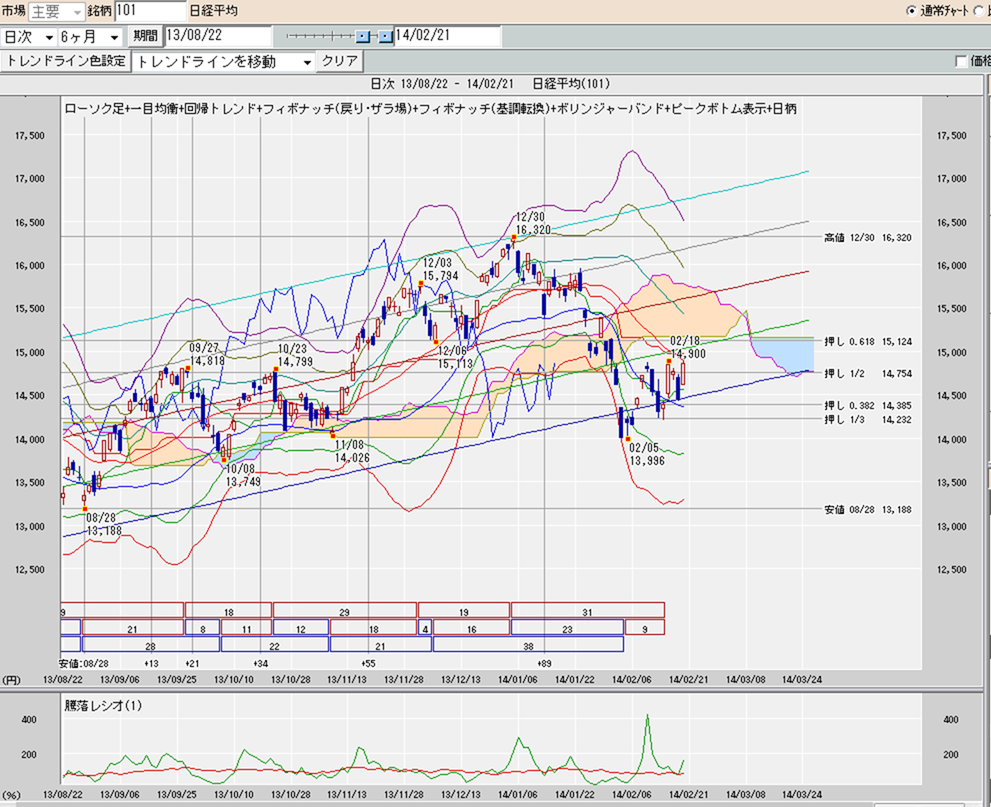Click the クリア button
The height and width of the screenshot is (807, 991).
pos(340,61)
